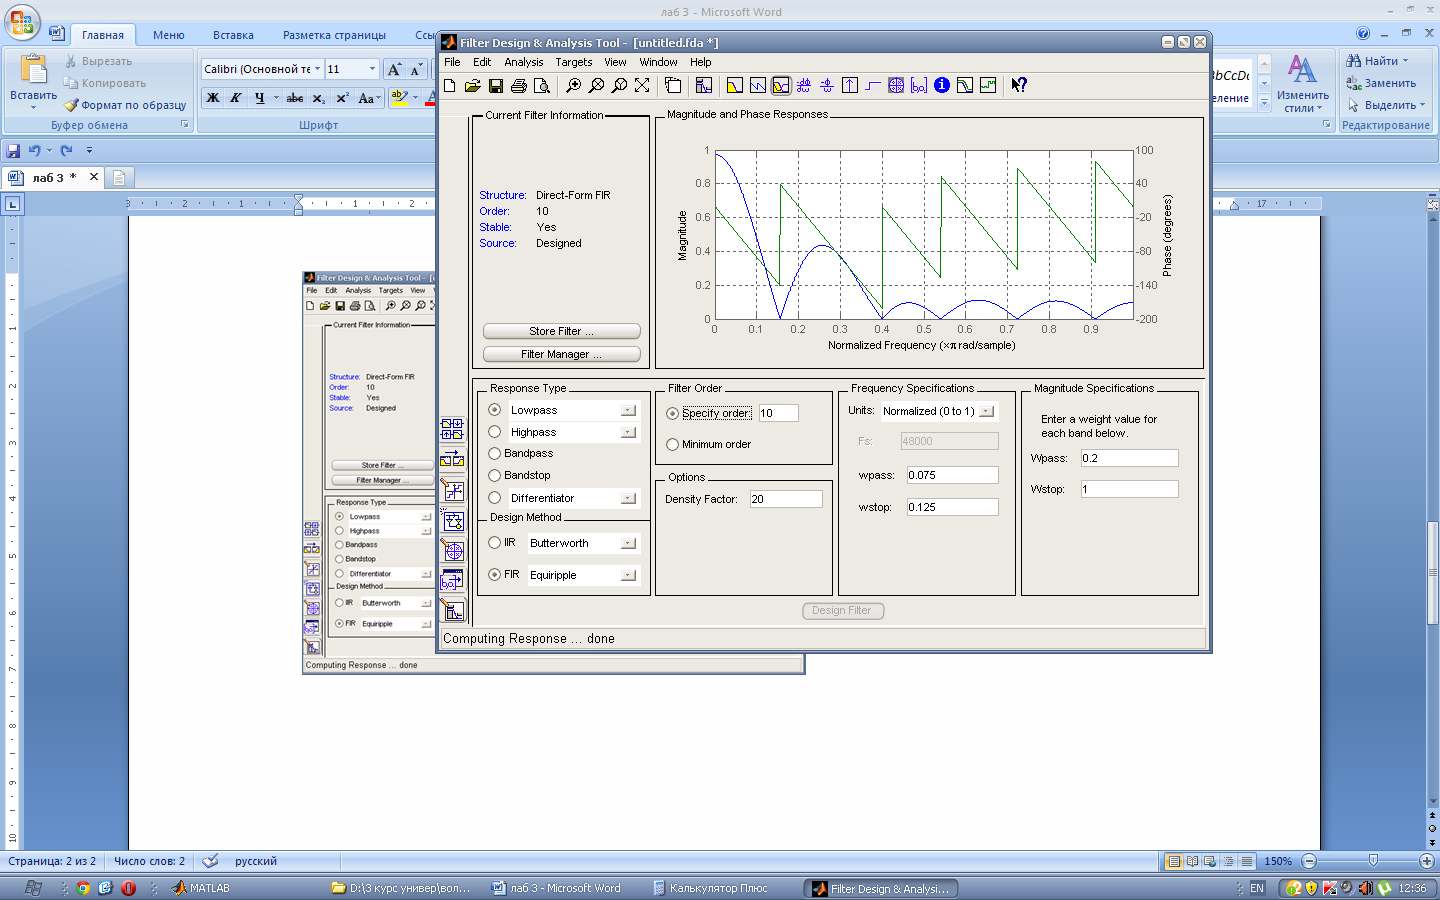This screenshot has height=900, width=1440.
Task: Click Изменить стили in Word ribbon
Action: click(x=1302, y=84)
